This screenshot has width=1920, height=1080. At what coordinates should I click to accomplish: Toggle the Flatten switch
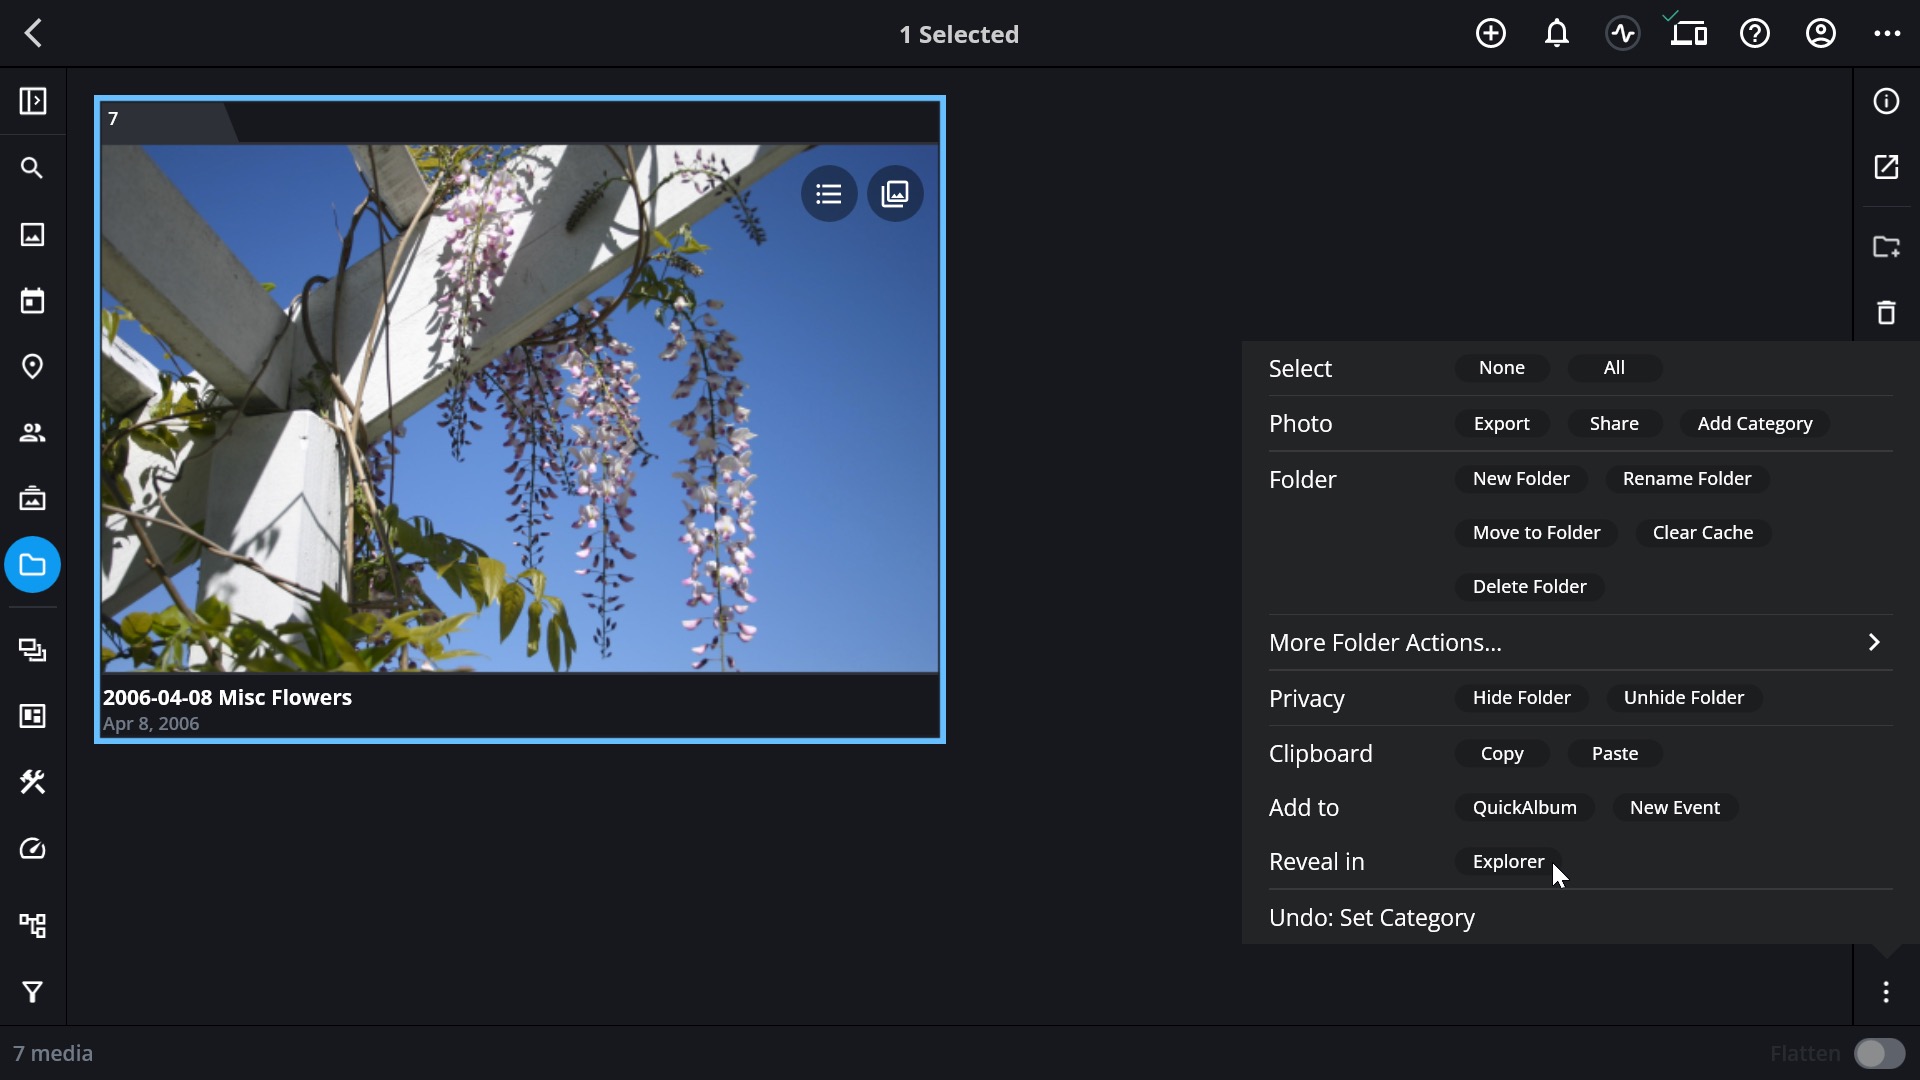[1879, 1053]
